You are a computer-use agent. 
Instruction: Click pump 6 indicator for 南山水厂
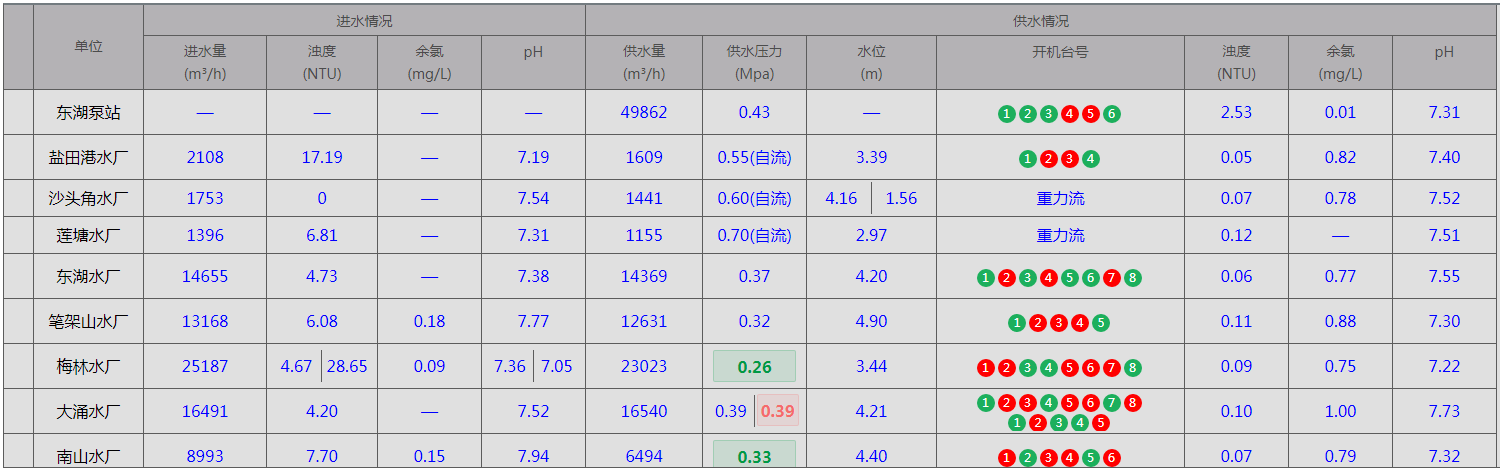tap(1112, 458)
